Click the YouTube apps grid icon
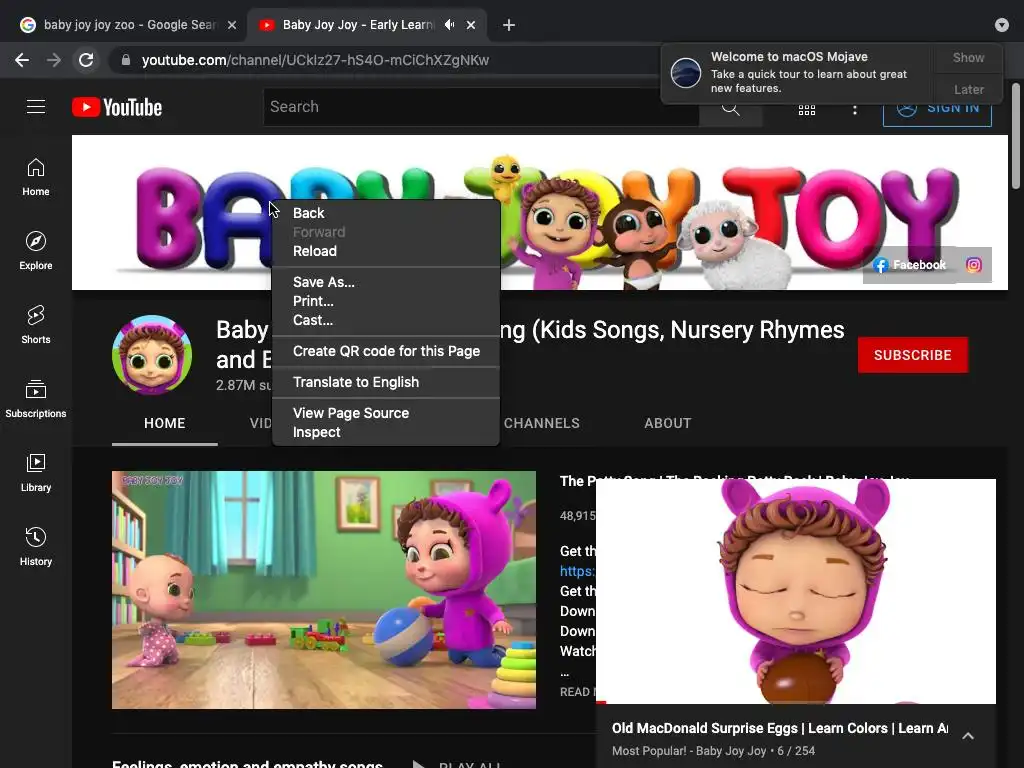This screenshot has height=768, width=1024. 807,110
